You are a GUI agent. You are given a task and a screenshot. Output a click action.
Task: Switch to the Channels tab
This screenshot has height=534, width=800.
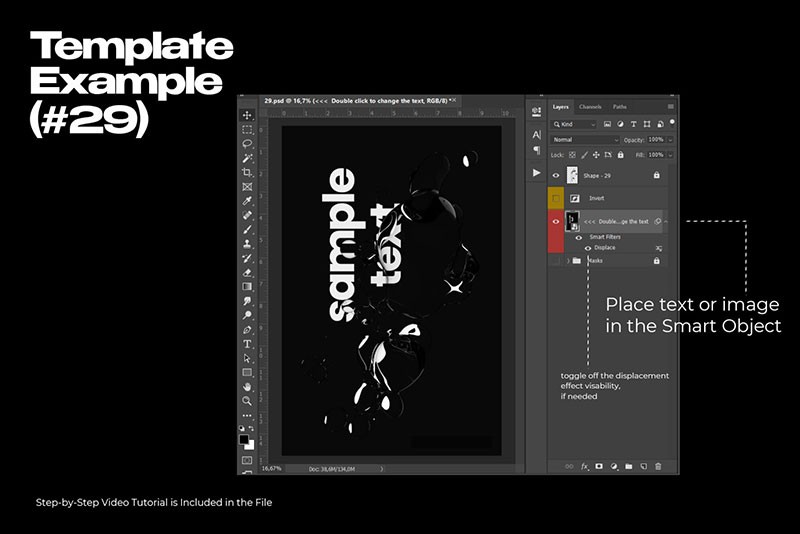(590, 106)
